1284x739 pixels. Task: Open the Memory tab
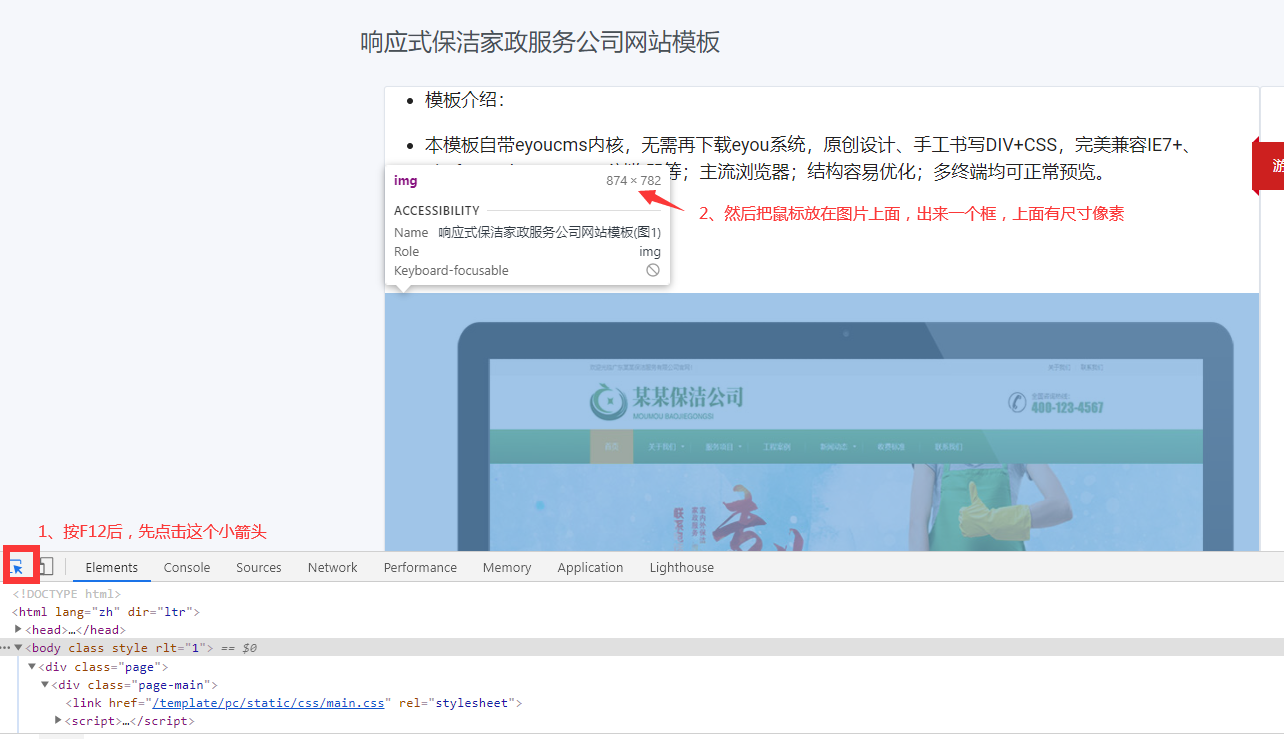507,567
